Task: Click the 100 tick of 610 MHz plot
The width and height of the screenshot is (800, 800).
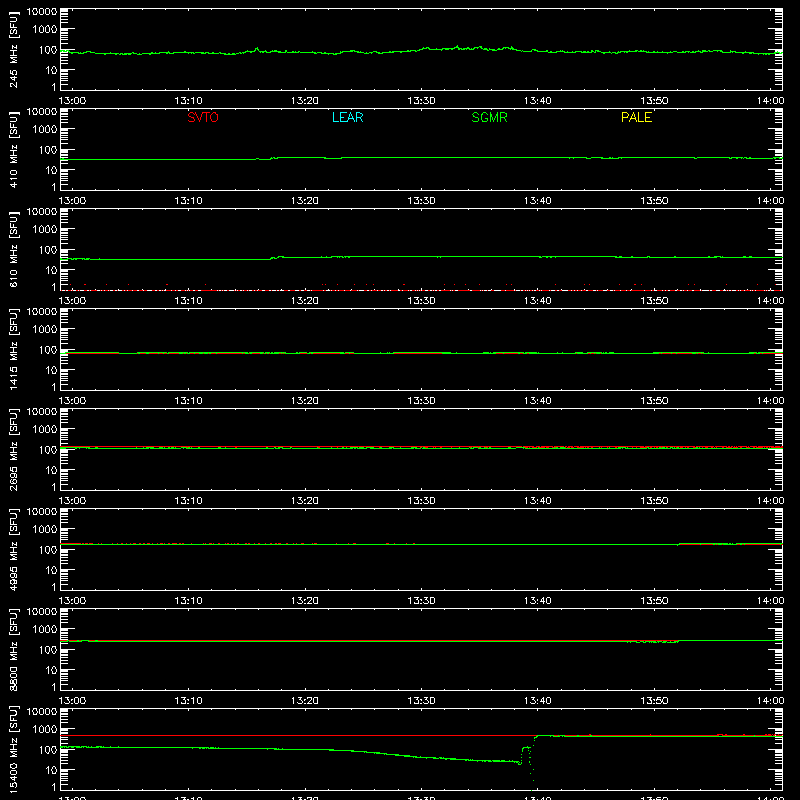Action: [x=48, y=250]
